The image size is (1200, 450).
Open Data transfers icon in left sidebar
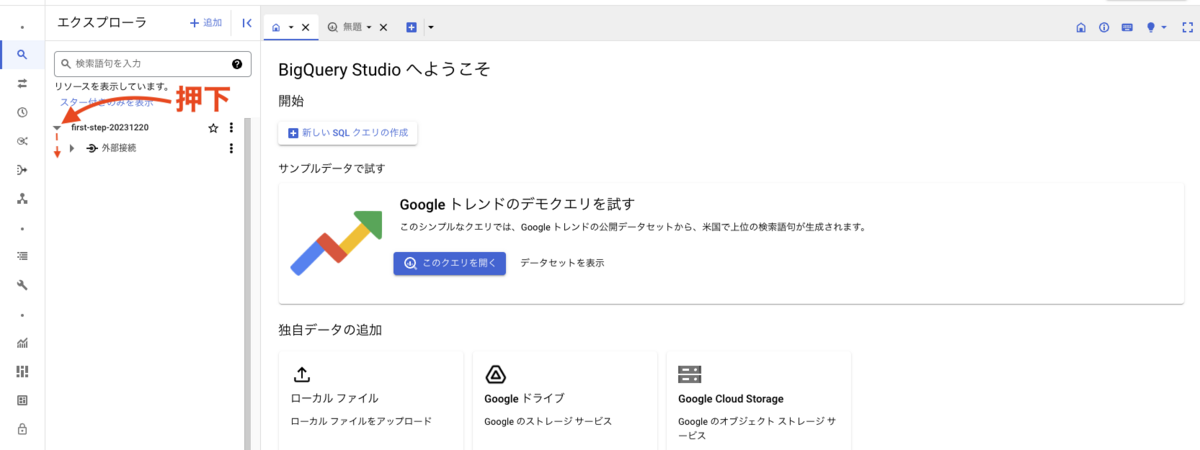22,83
